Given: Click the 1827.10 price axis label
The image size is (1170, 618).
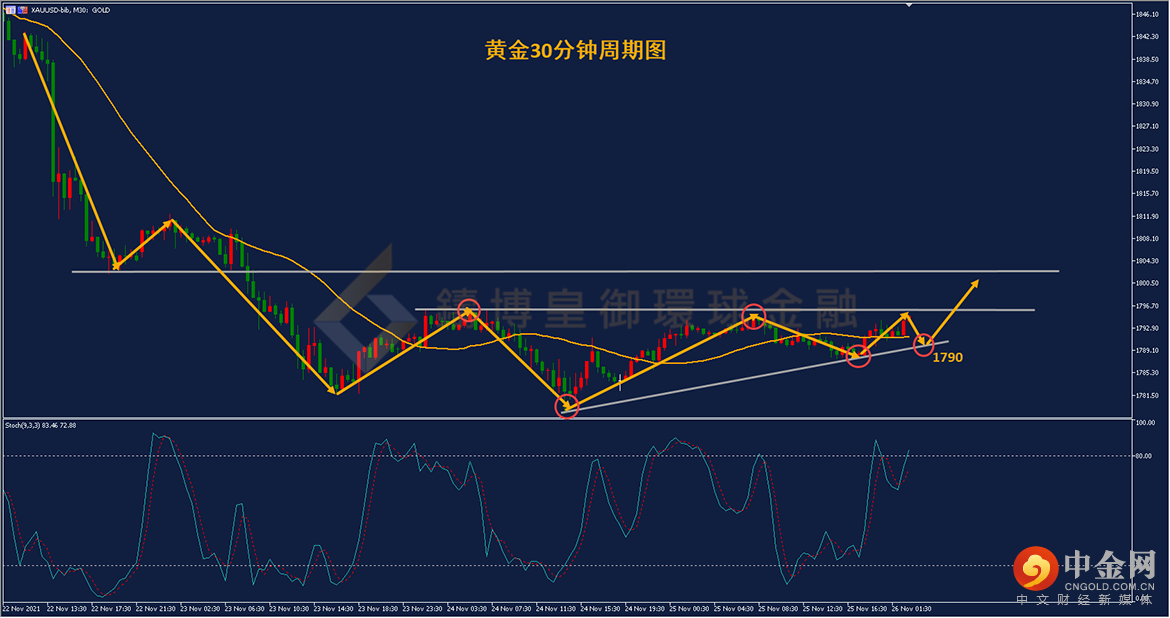Looking at the screenshot, I should click(x=1147, y=126).
